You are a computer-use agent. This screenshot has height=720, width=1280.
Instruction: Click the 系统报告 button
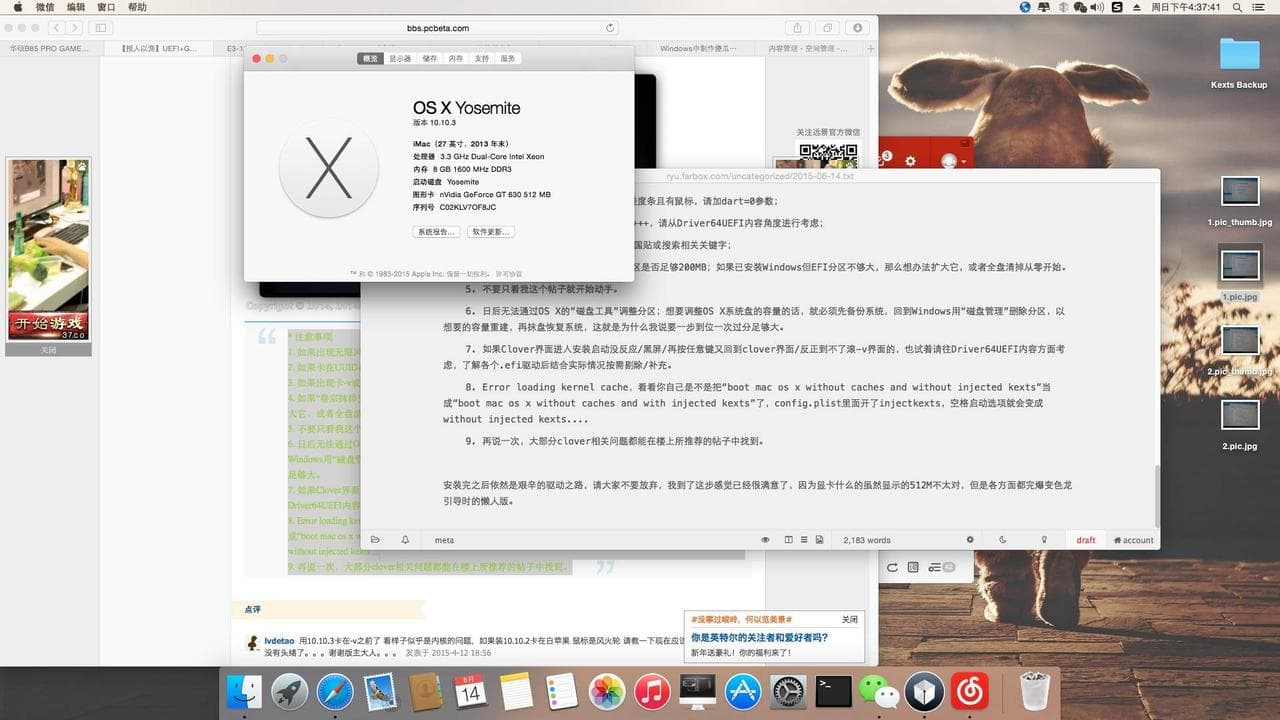click(437, 232)
